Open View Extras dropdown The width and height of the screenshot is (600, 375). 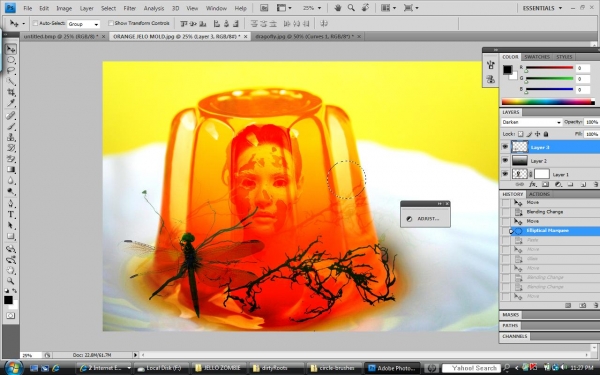pos(284,8)
